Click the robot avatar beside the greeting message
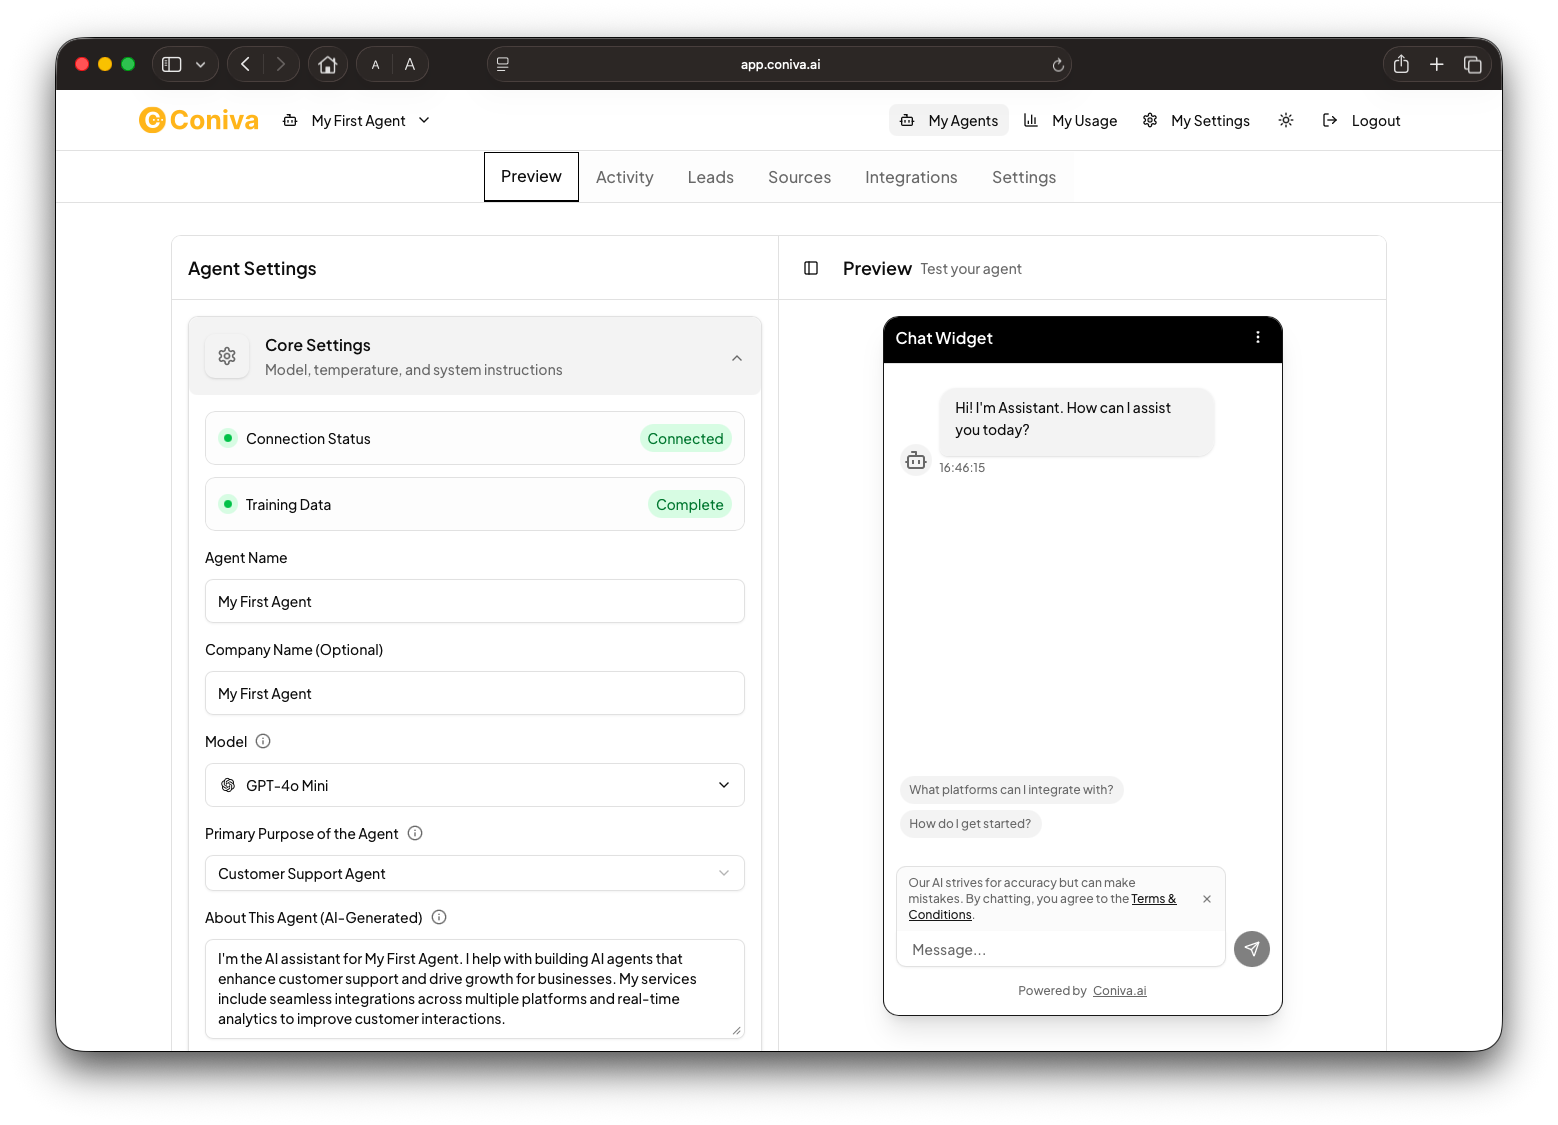Viewport: 1558px width, 1125px height. [x=916, y=460]
